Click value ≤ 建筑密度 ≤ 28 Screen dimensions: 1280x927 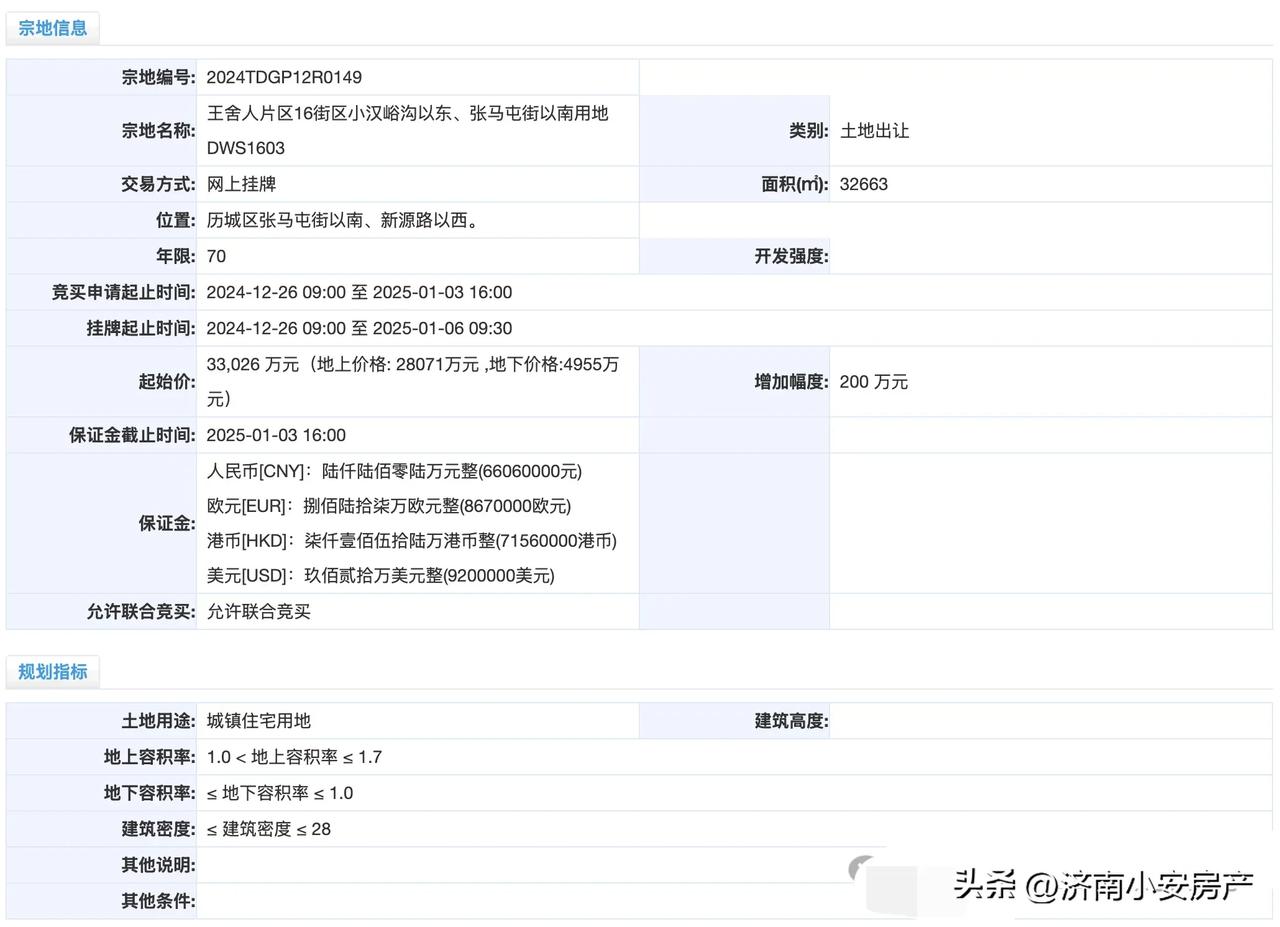tap(269, 829)
